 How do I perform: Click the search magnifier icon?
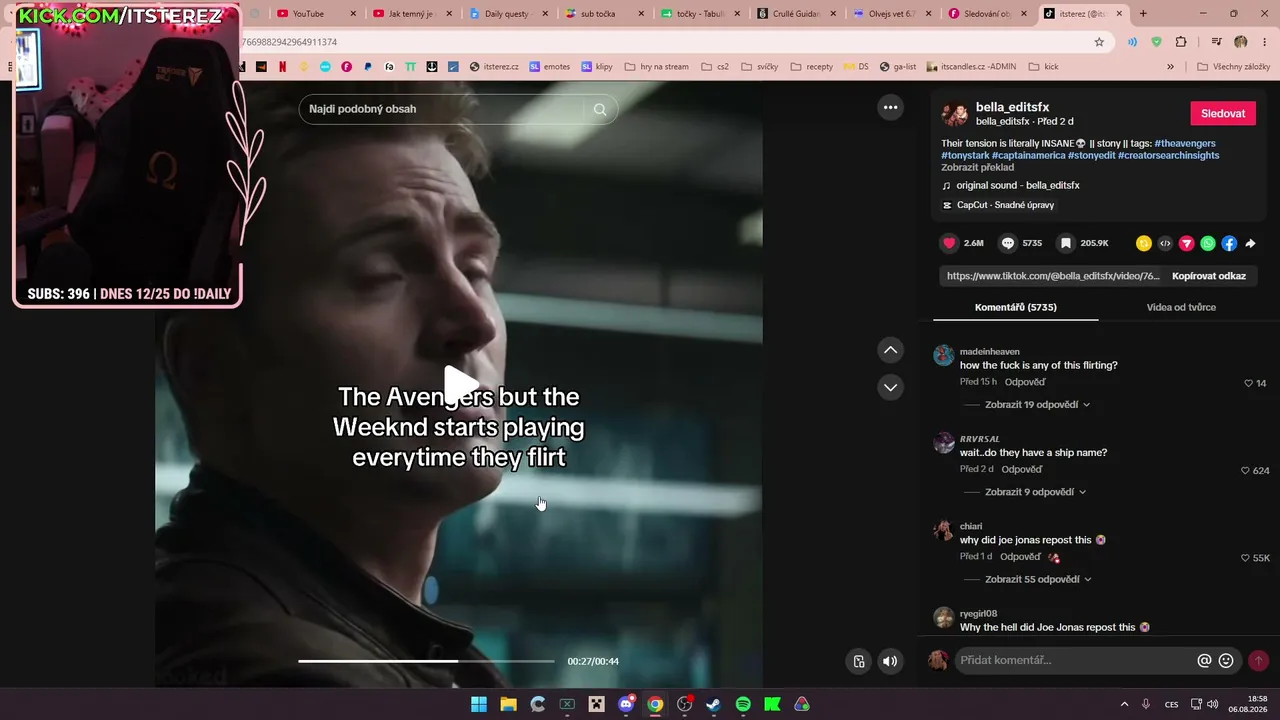(600, 109)
